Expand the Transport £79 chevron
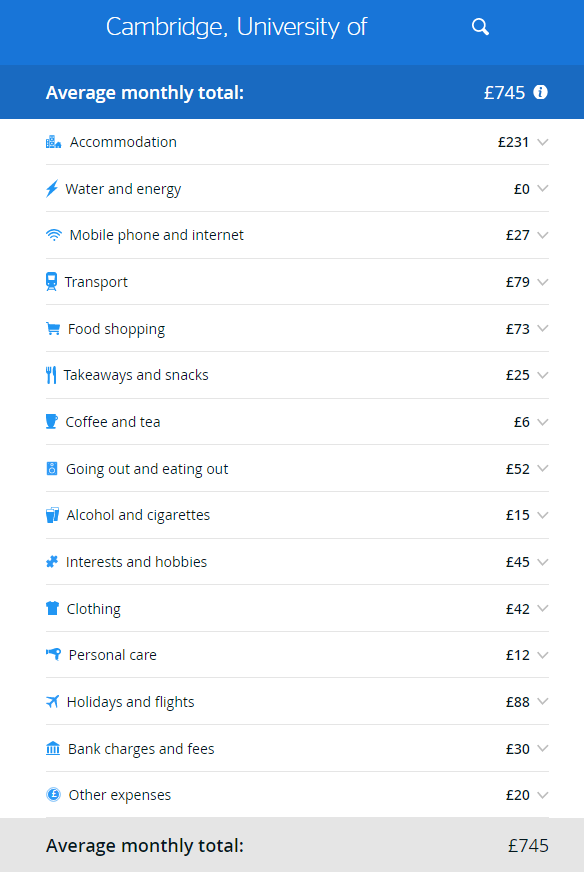 (x=543, y=282)
